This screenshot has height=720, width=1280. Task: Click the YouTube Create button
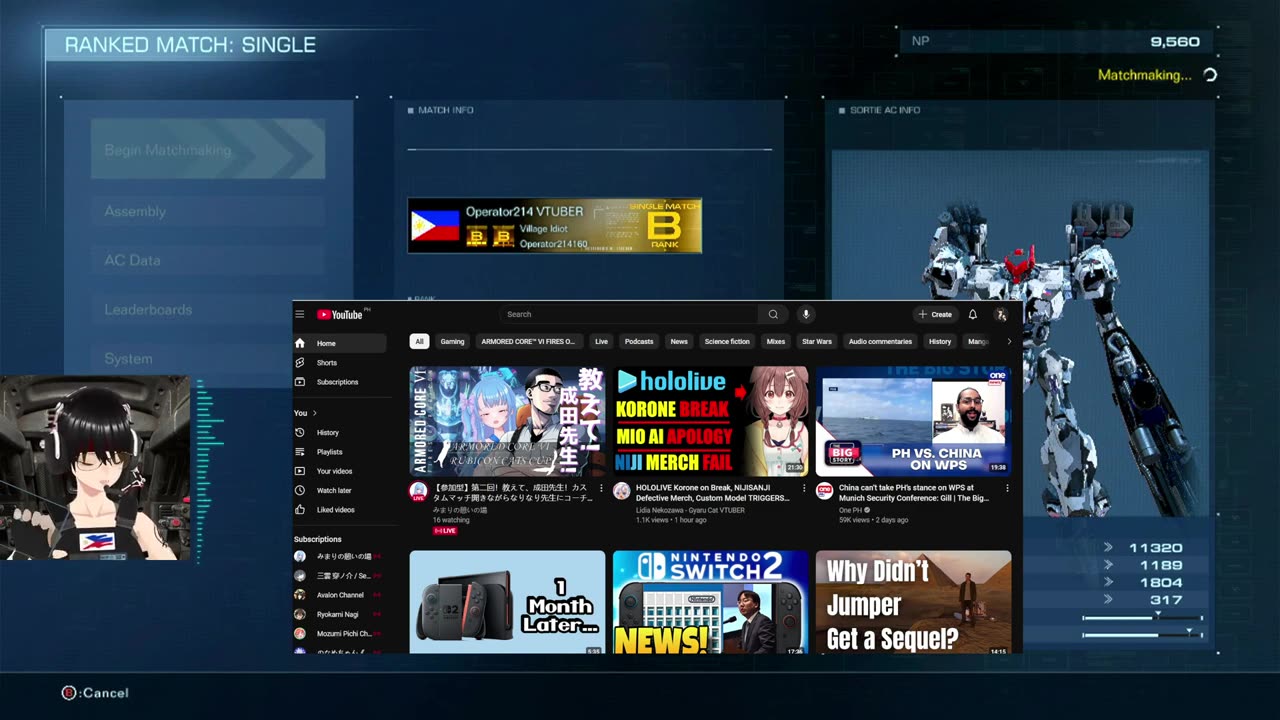[x=936, y=314]
